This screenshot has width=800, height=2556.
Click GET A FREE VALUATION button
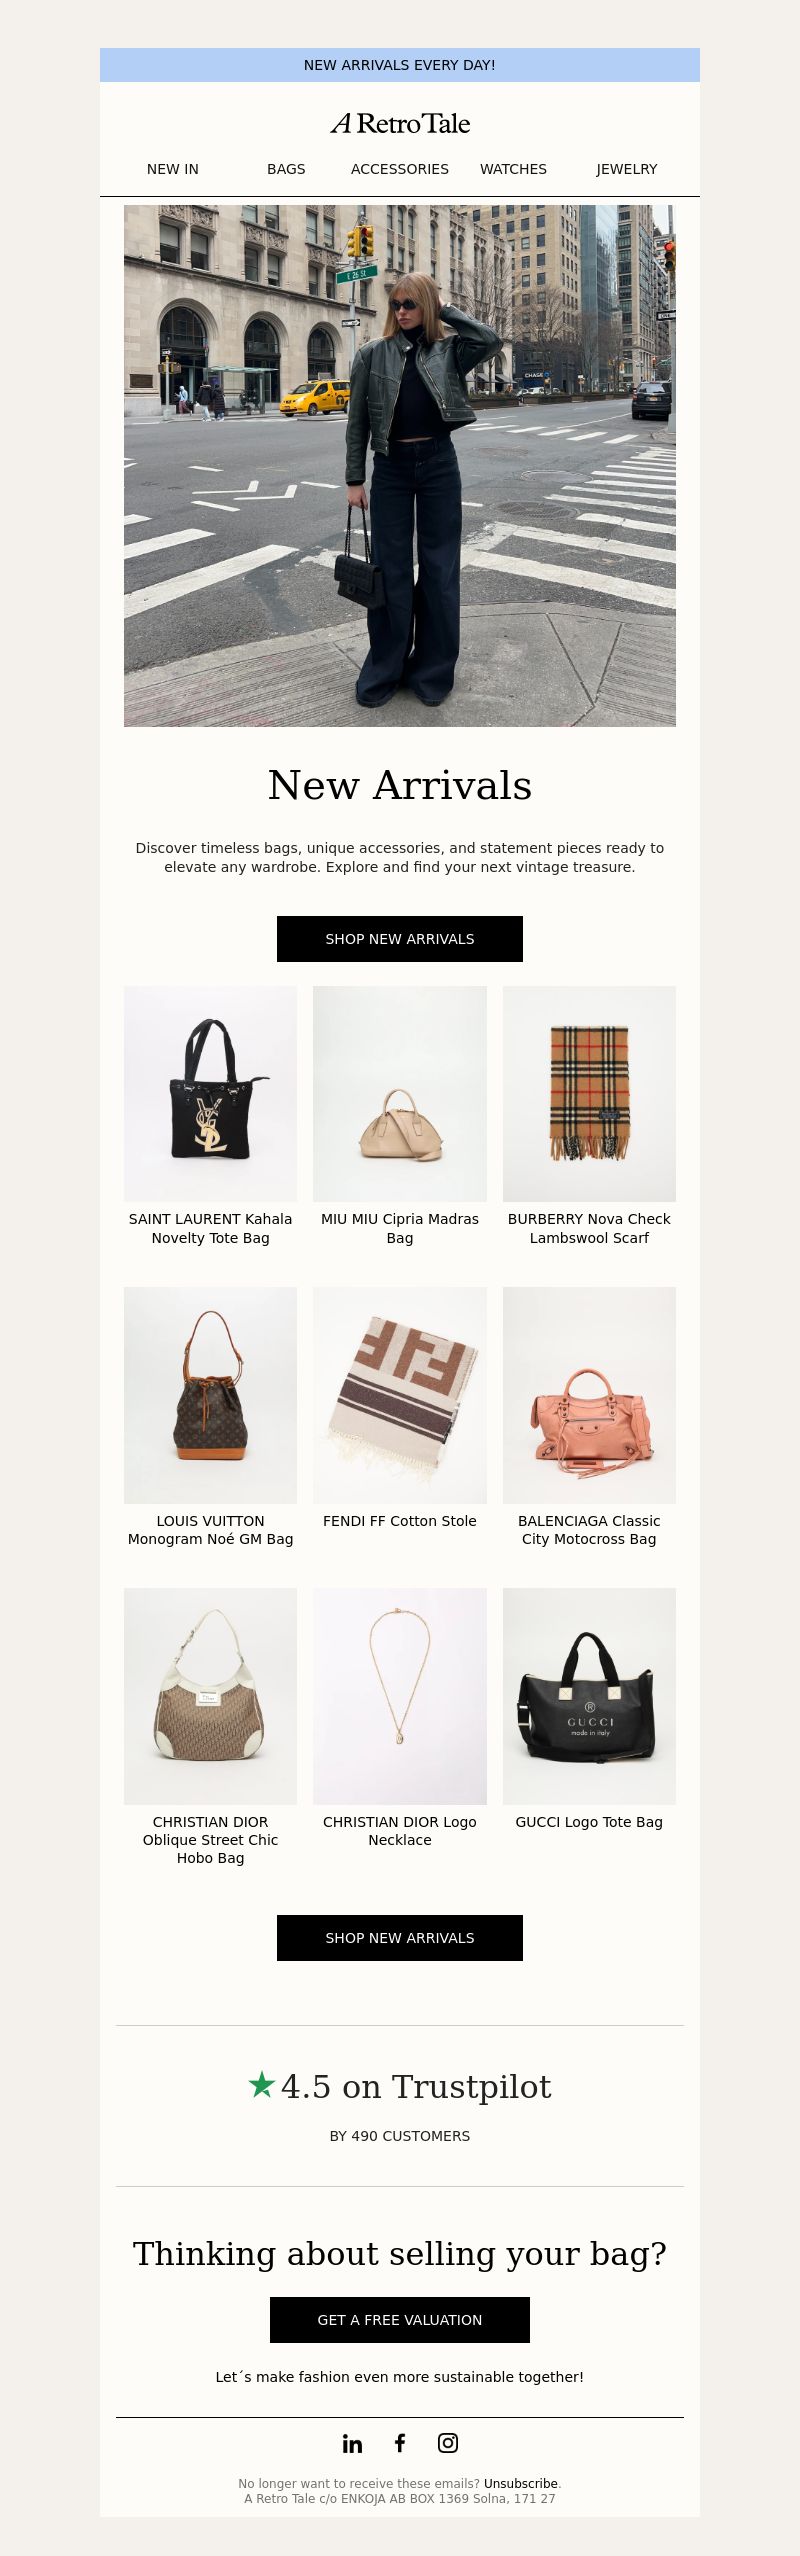(400, 2320)
